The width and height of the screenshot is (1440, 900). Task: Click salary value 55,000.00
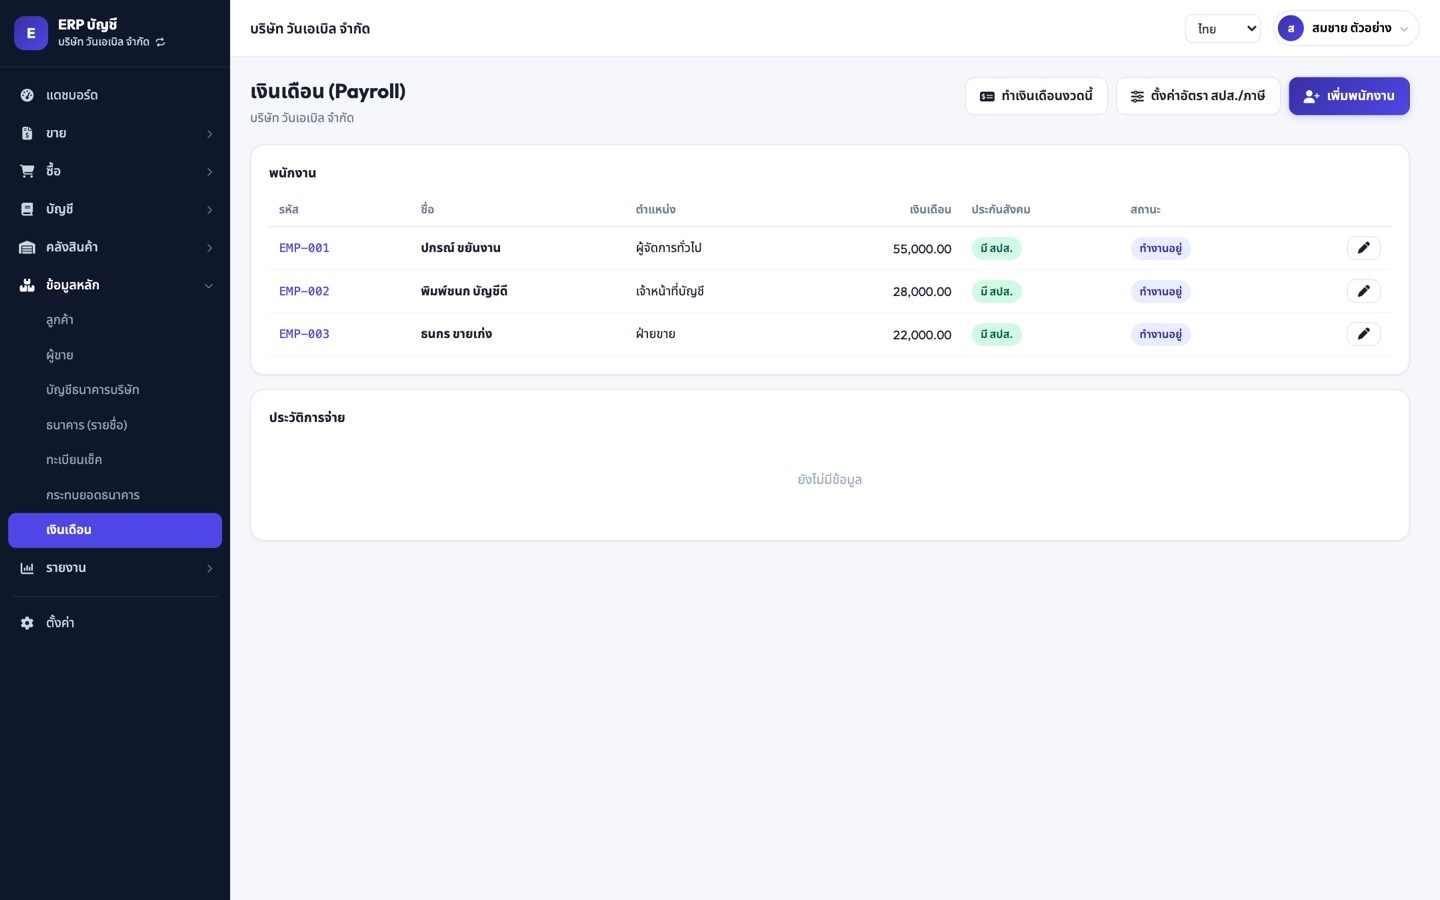tap(922, 249)
